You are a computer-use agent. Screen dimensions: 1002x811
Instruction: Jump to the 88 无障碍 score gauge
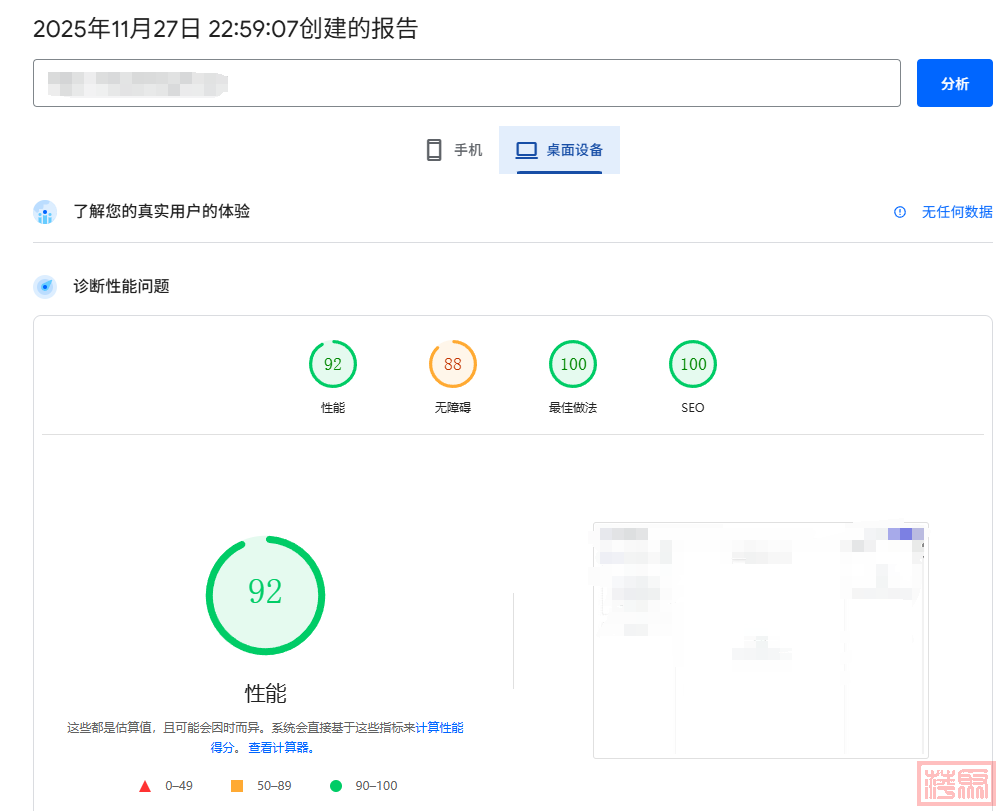(453, 364)
